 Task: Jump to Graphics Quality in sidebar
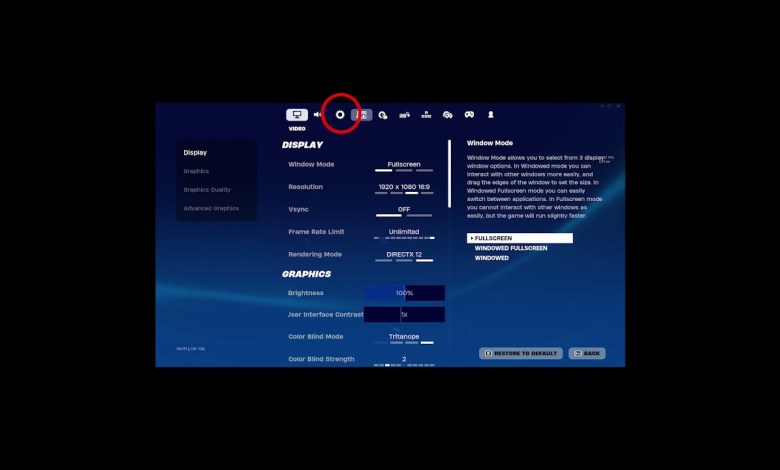[207, 189]
